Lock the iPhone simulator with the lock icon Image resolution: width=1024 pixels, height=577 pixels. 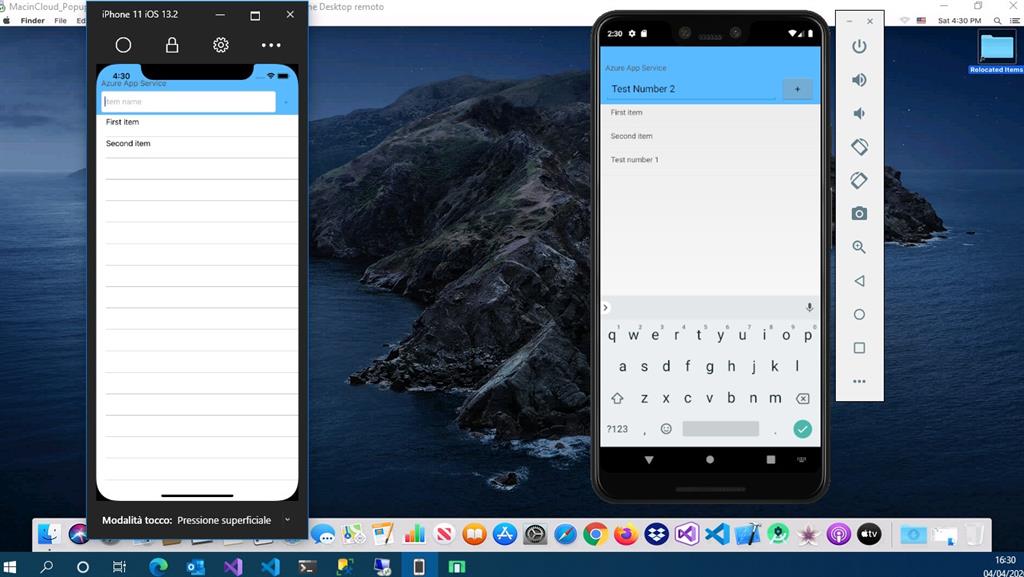tap(171, 44)
